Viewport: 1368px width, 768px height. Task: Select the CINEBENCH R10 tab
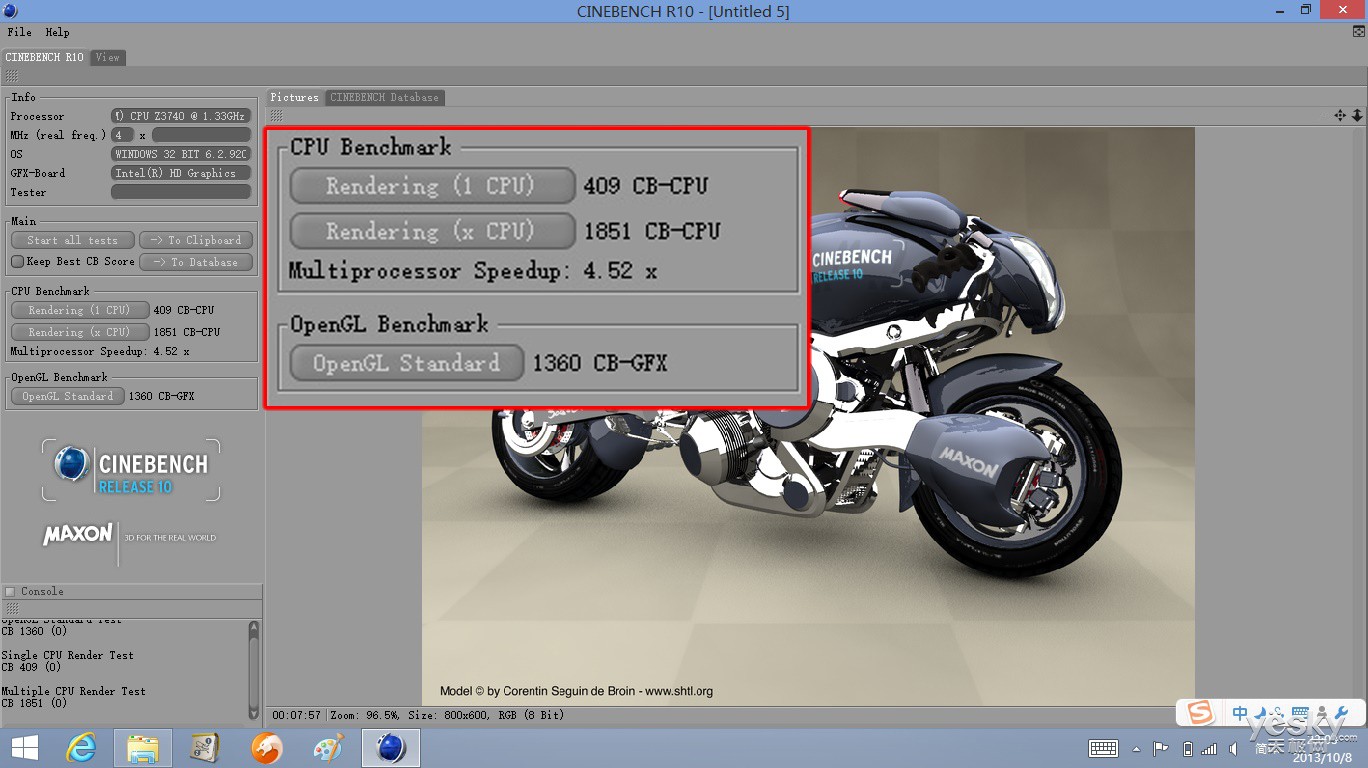45,57
